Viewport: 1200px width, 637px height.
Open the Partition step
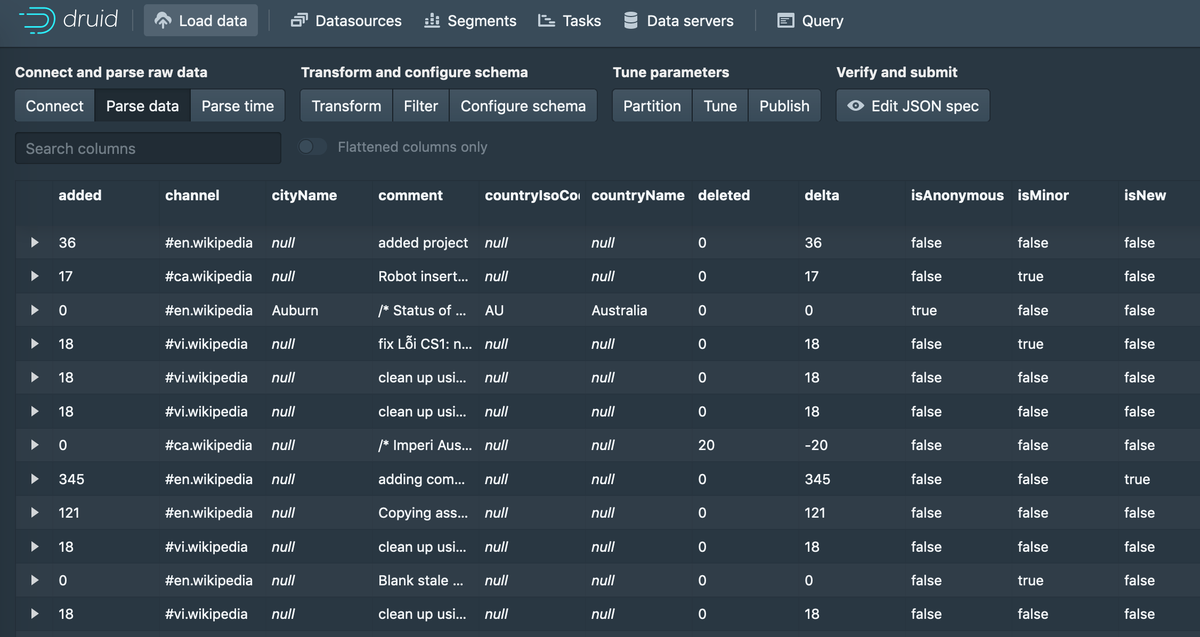652,106
